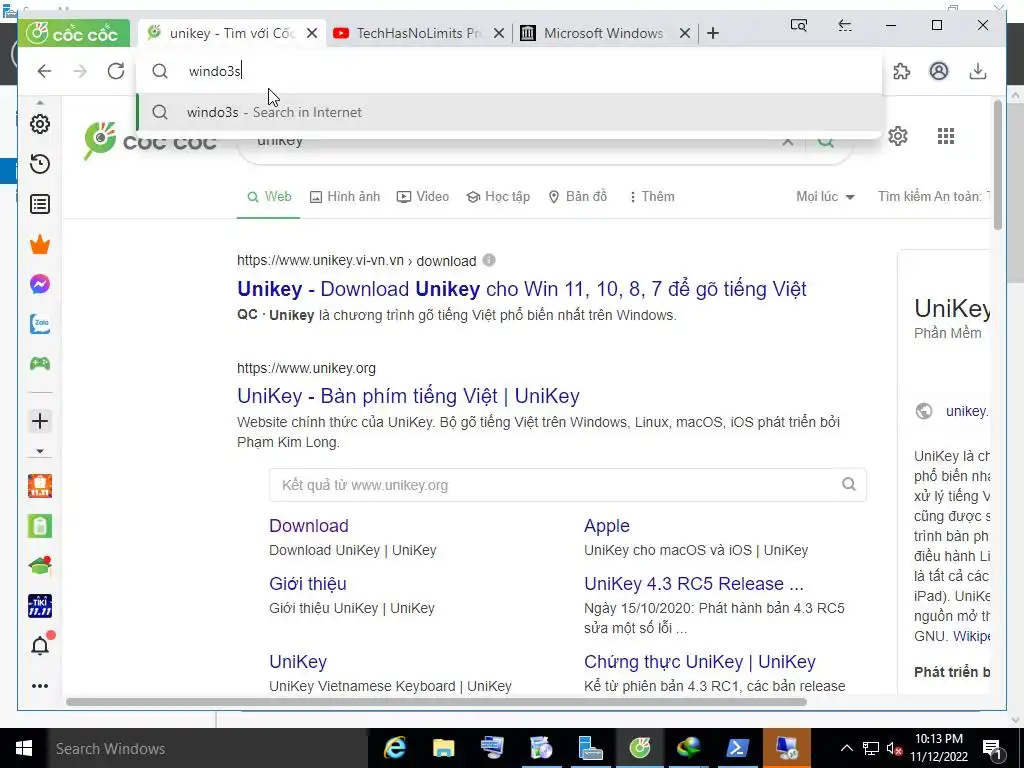Open the taskbar notification center
This screenshot has width=1024, height=768.
coord(991,748)
